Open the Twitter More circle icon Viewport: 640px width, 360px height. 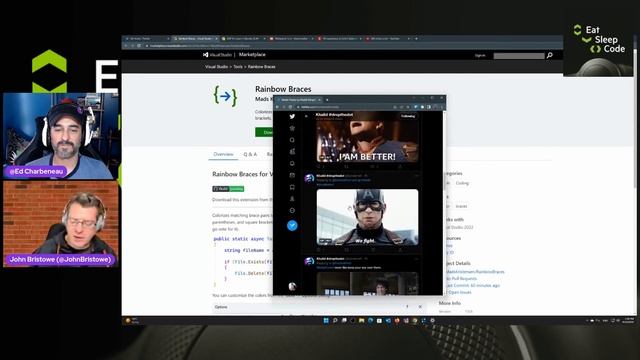click(x=292, y=211)
